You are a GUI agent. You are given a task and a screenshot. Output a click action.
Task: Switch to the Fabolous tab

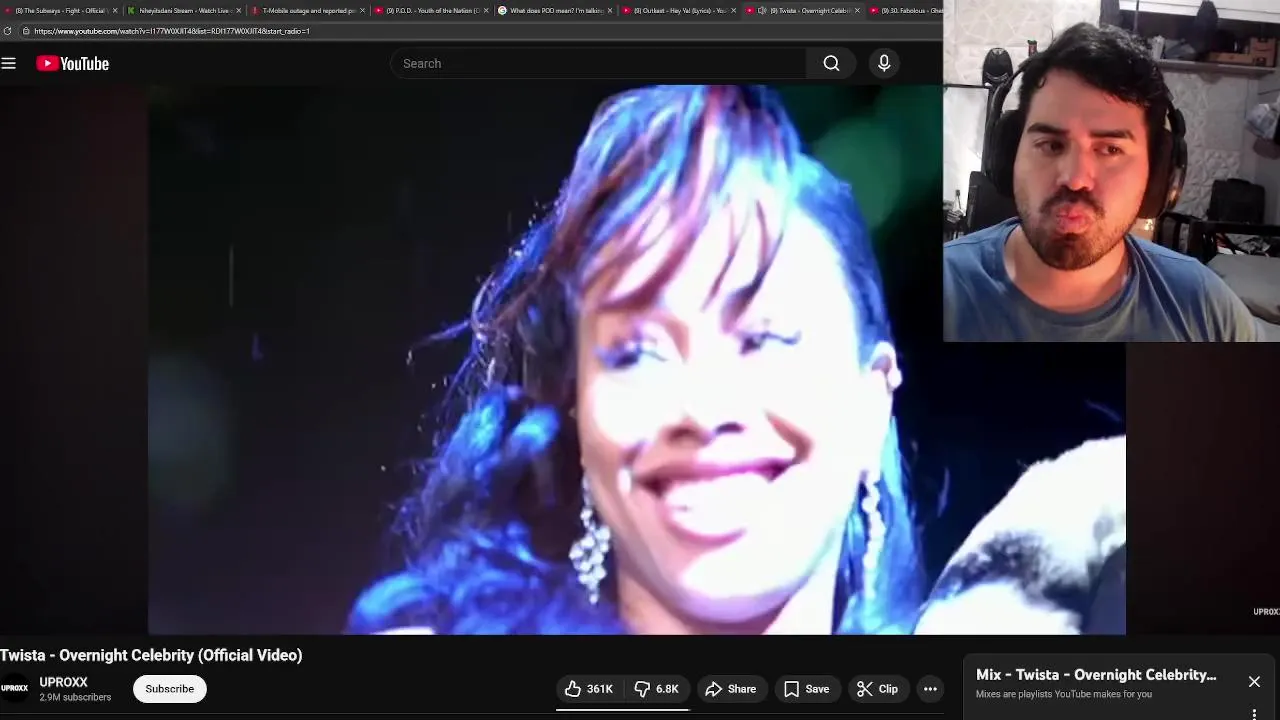coord(908,10)
